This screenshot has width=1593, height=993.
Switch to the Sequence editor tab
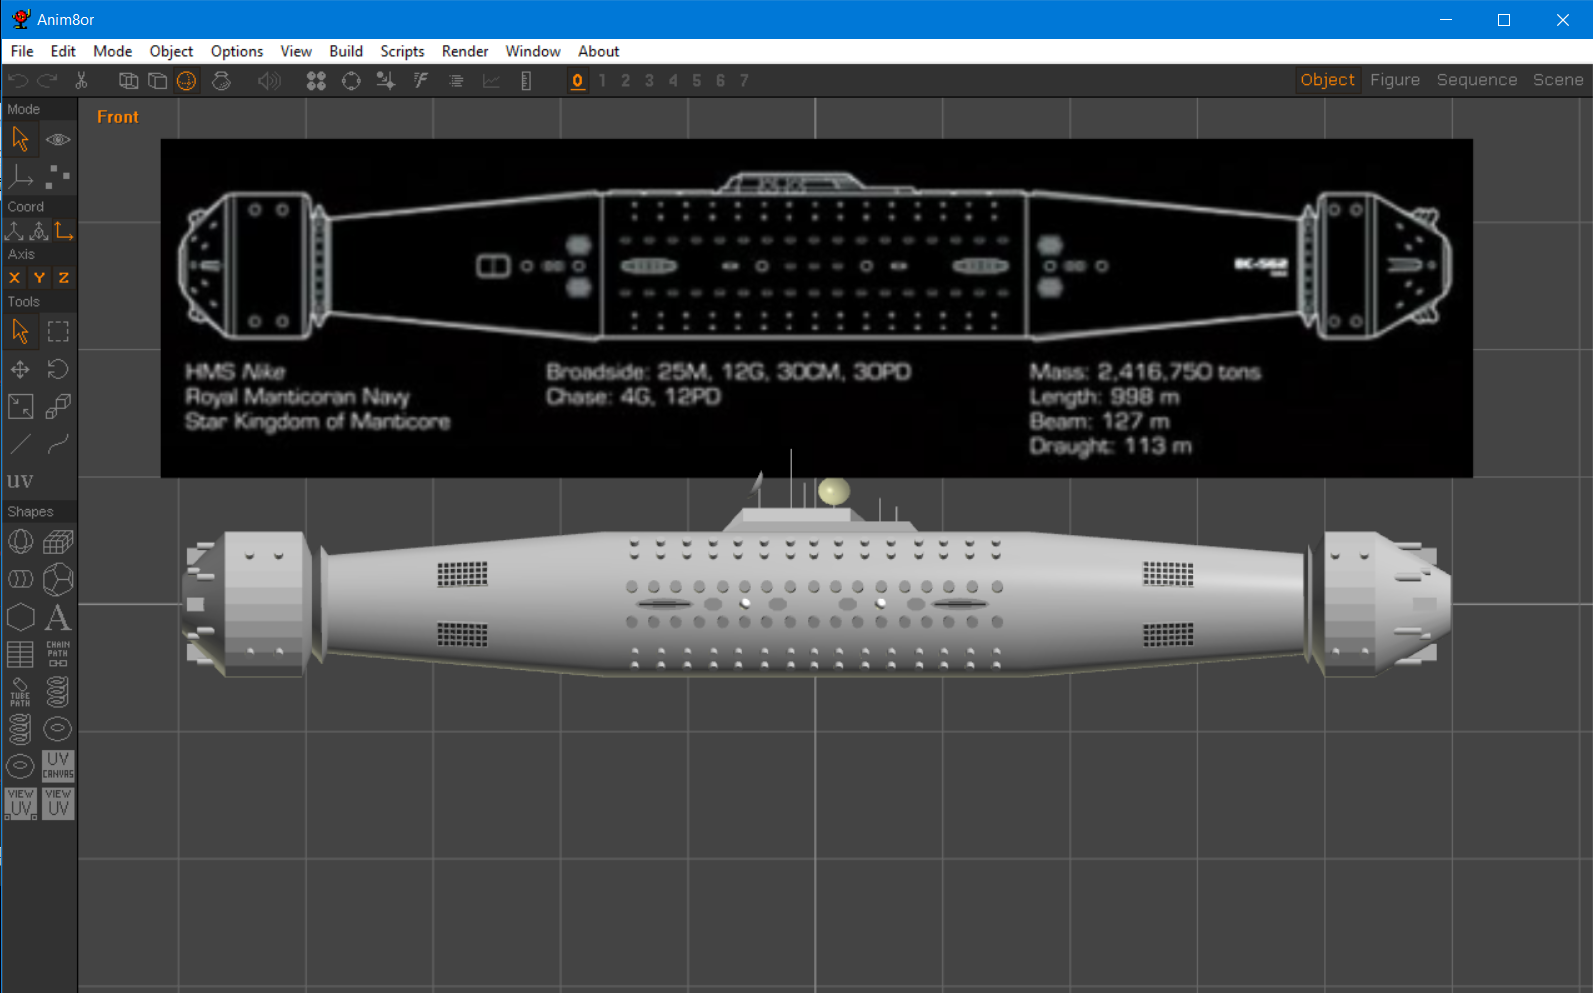tap(1477, 80)
